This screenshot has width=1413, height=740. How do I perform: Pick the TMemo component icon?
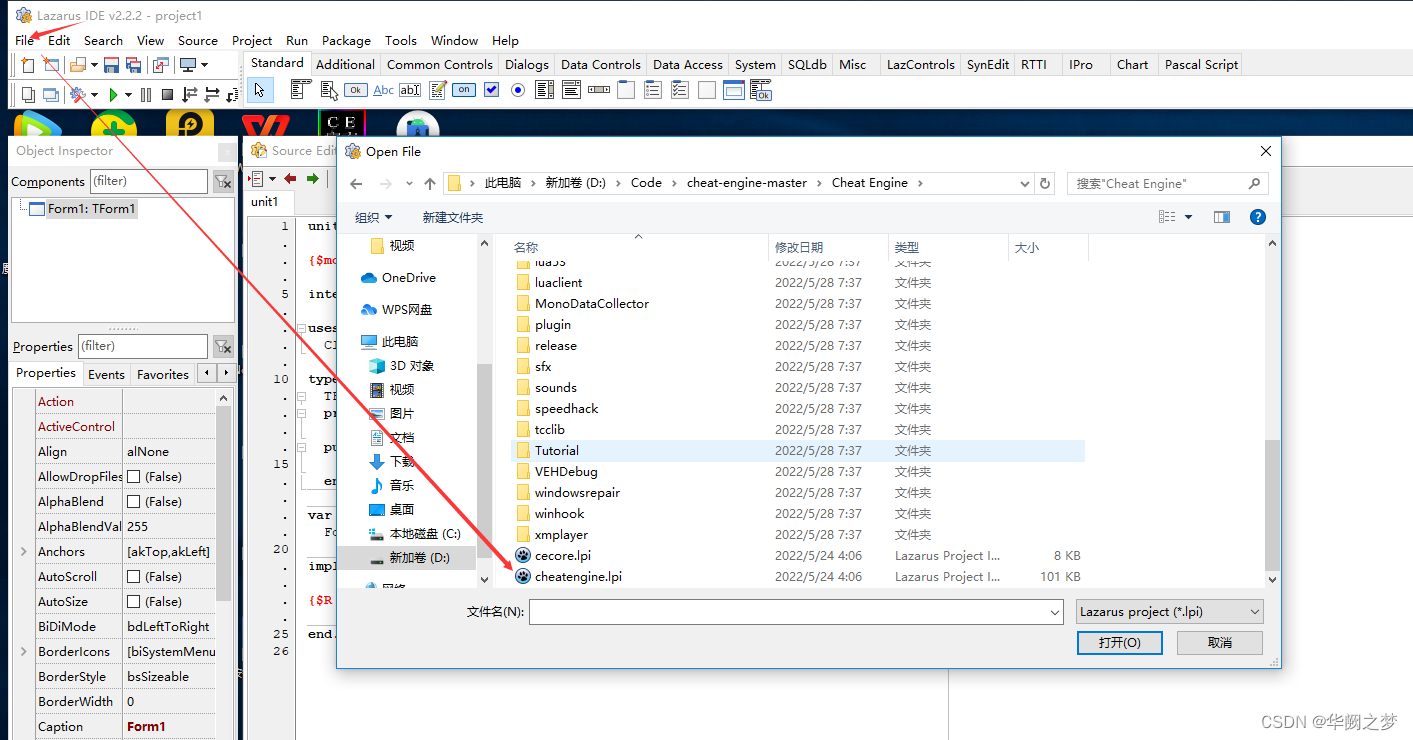coord(437,90)
